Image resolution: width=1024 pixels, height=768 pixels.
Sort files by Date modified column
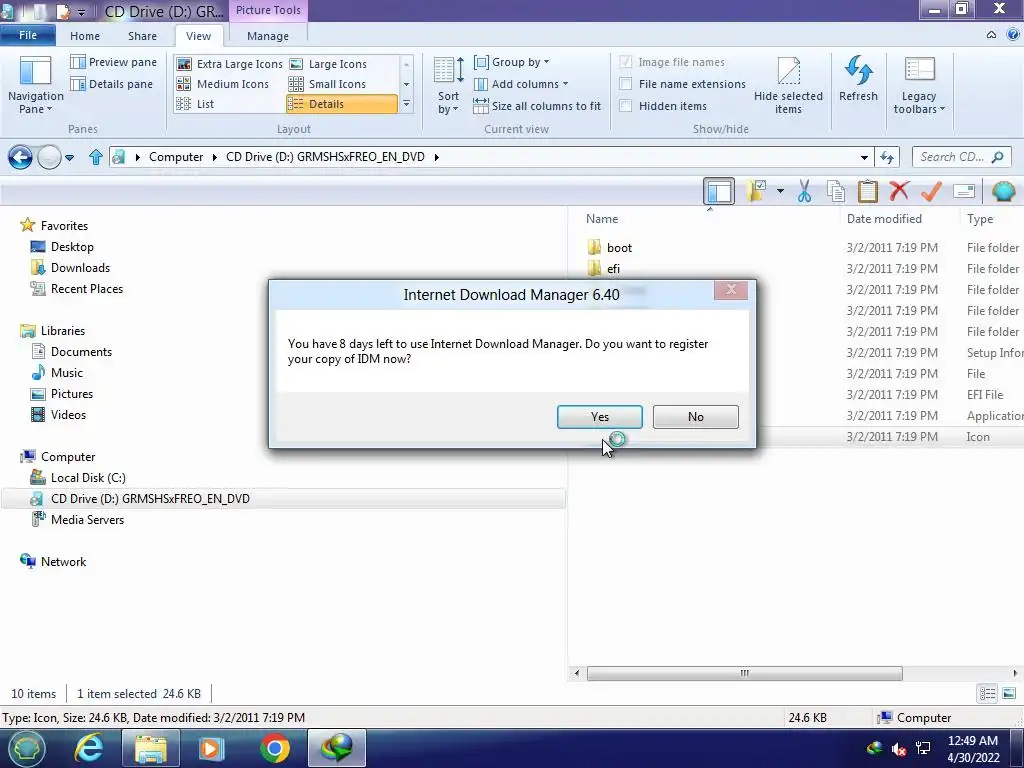coord(884,219)
